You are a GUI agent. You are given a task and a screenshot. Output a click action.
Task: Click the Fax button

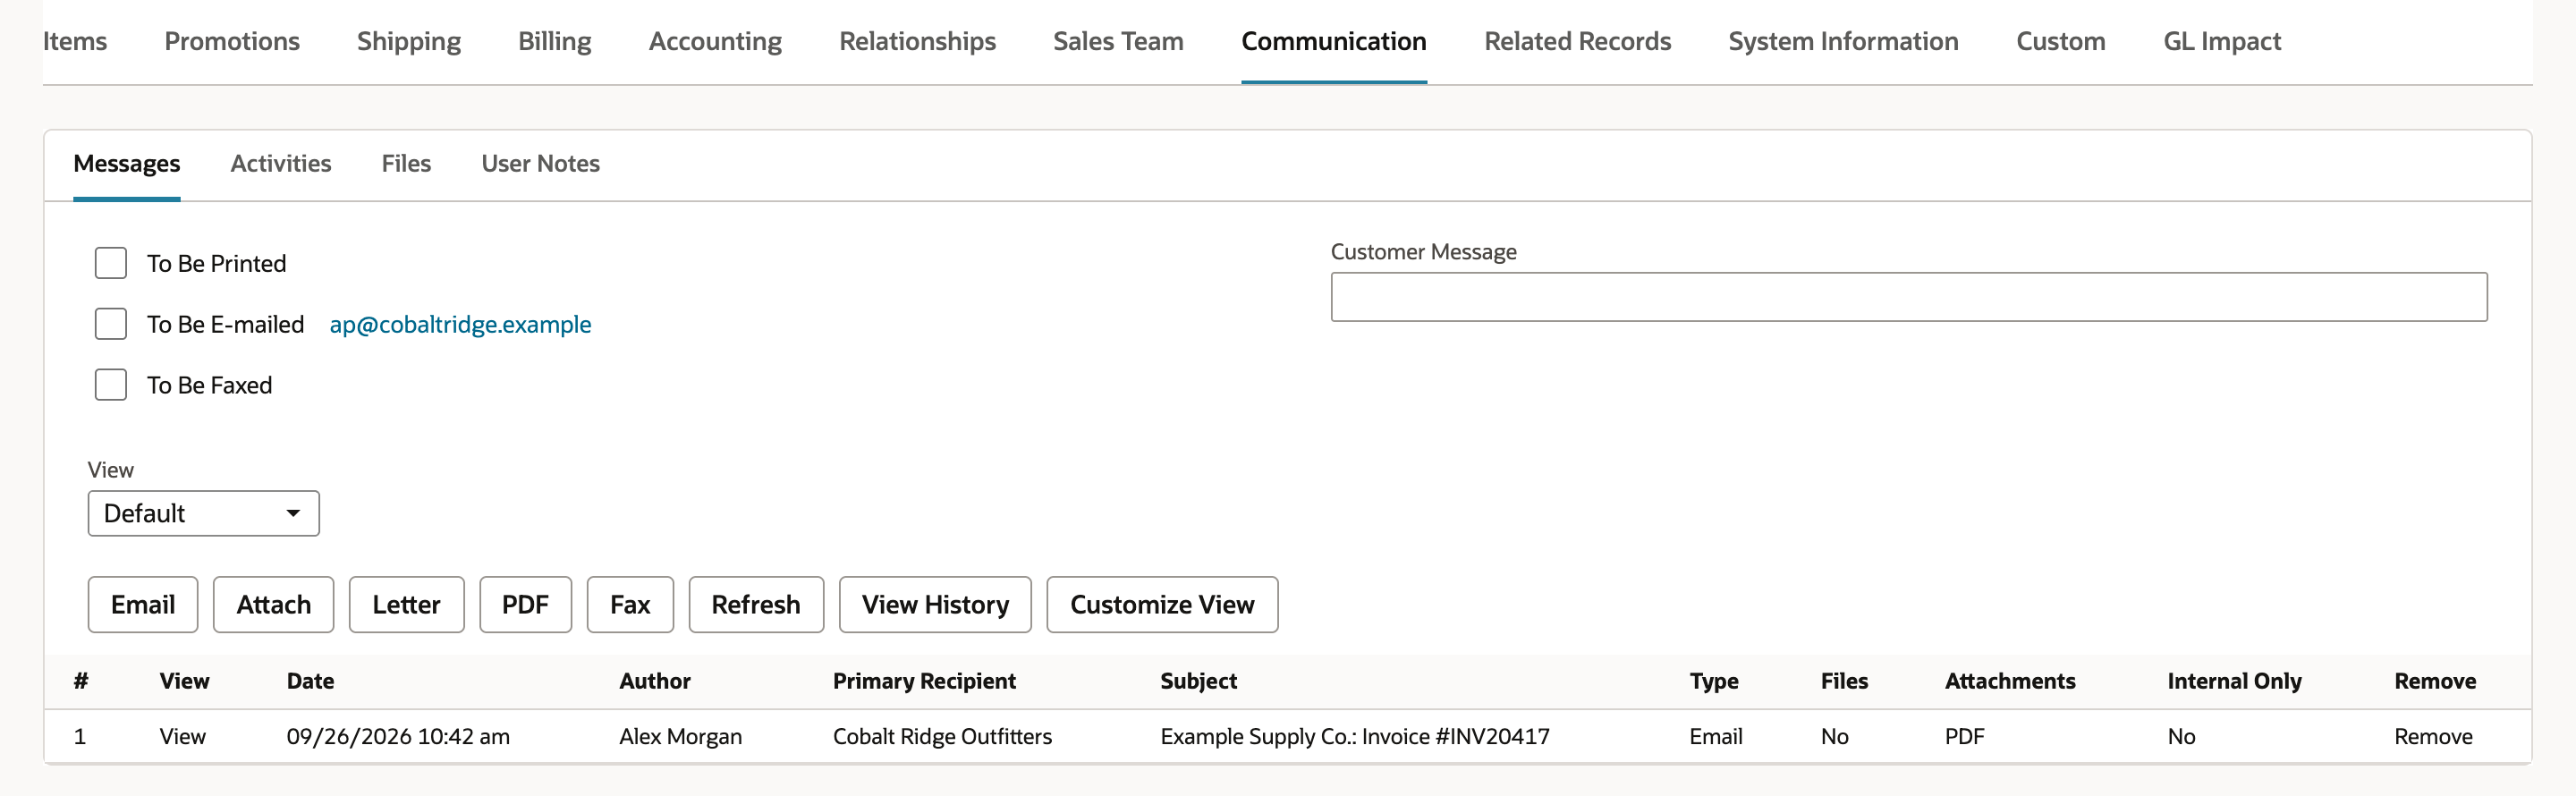coord(630,604)
